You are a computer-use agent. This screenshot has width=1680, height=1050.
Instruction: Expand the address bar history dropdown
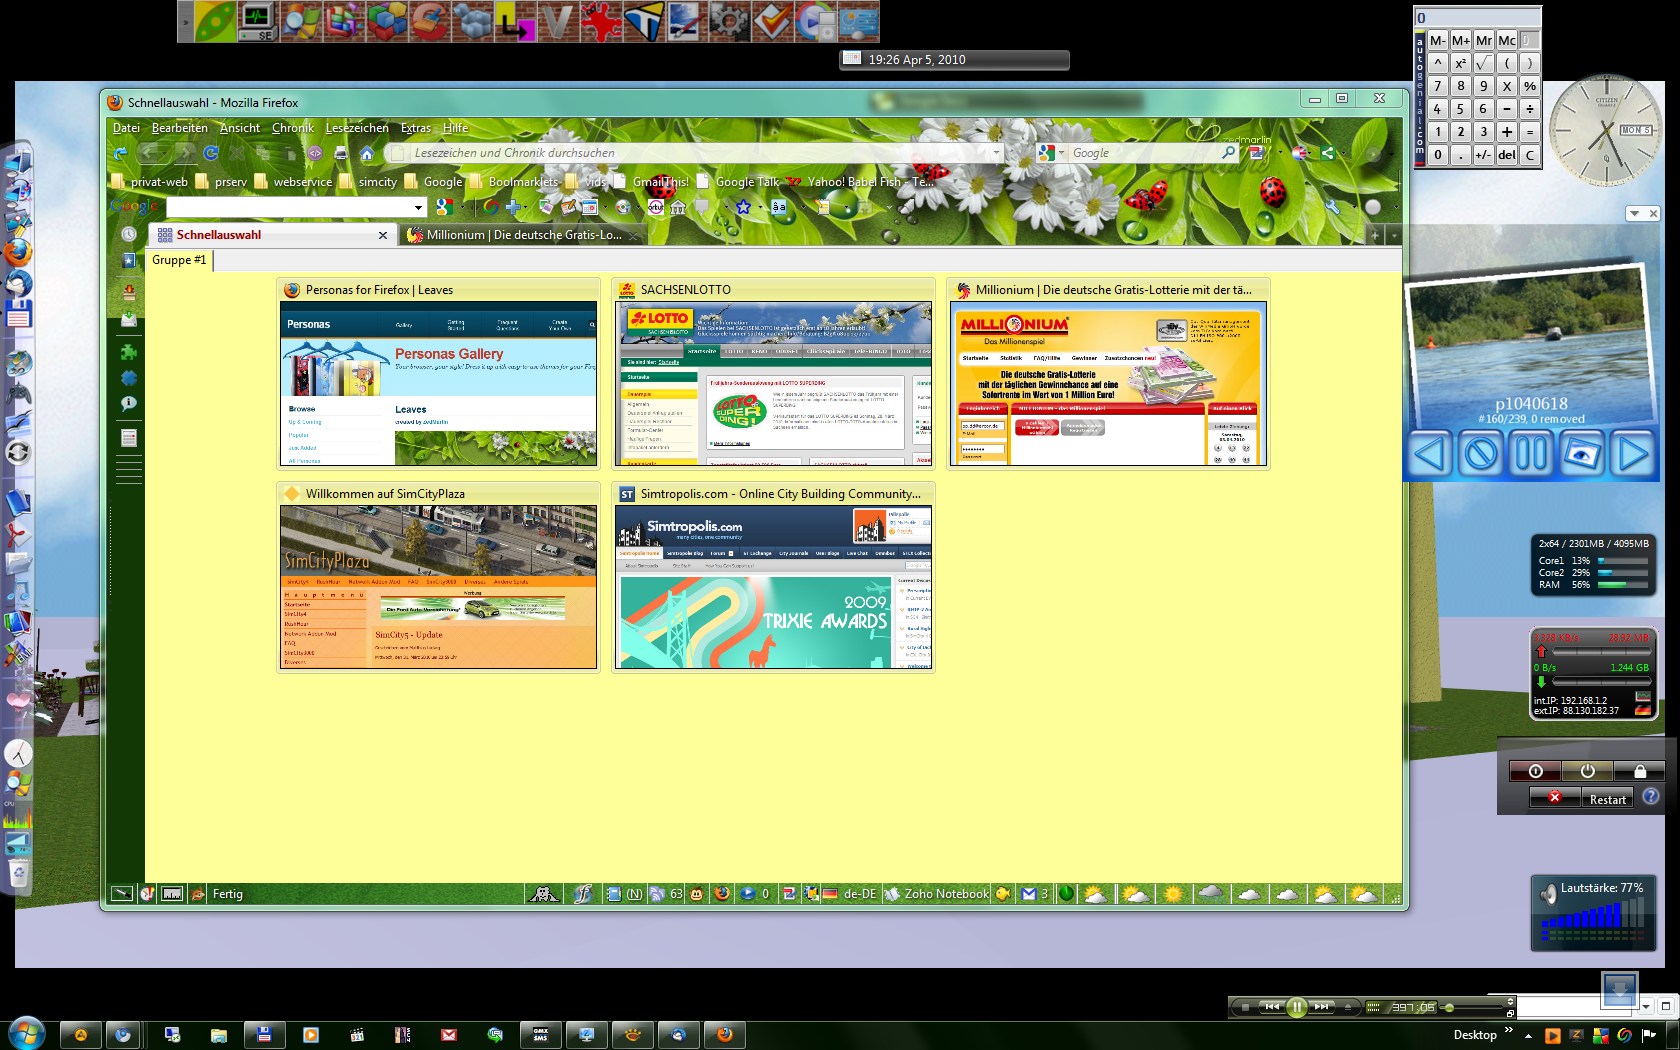[x=995, y=153]
